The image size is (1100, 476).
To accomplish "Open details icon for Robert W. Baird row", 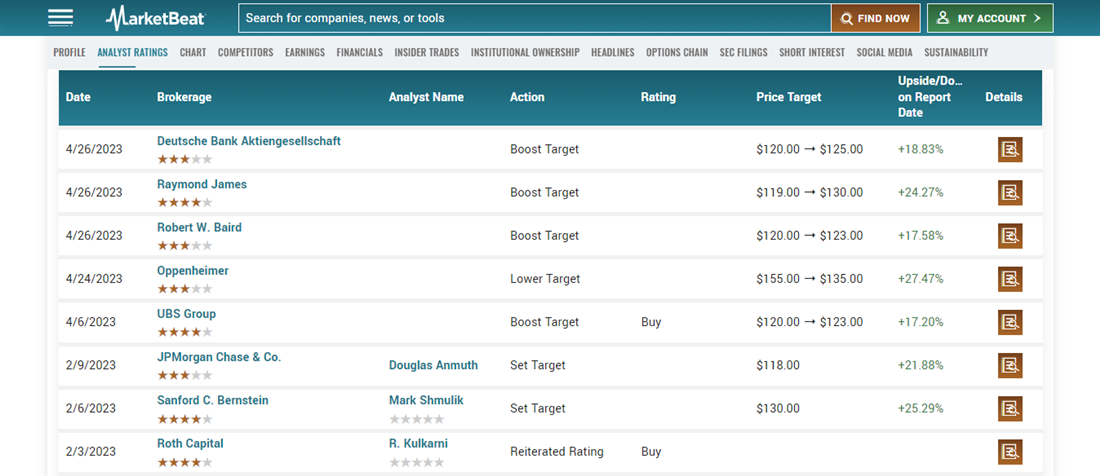I will tap(1010, 236).
